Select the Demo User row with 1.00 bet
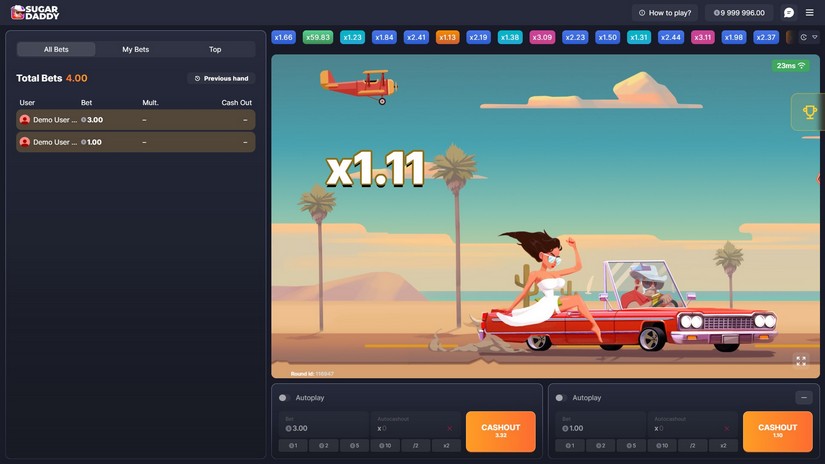Screen dimensions: 825x464 pos(136,142)
